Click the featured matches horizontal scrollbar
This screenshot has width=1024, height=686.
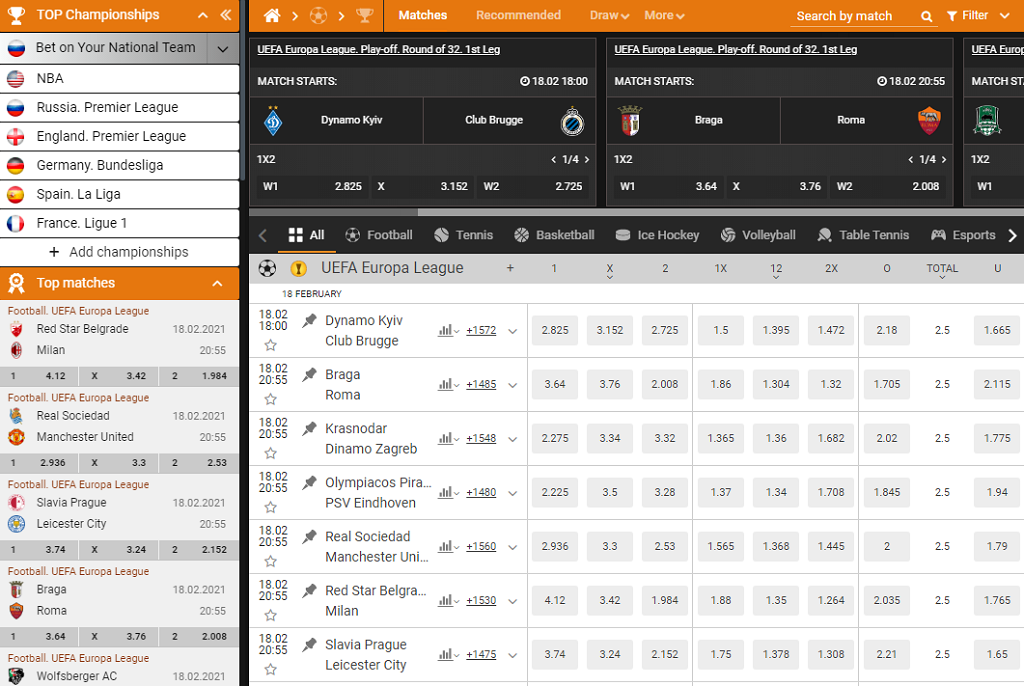[x=334, y=212]
